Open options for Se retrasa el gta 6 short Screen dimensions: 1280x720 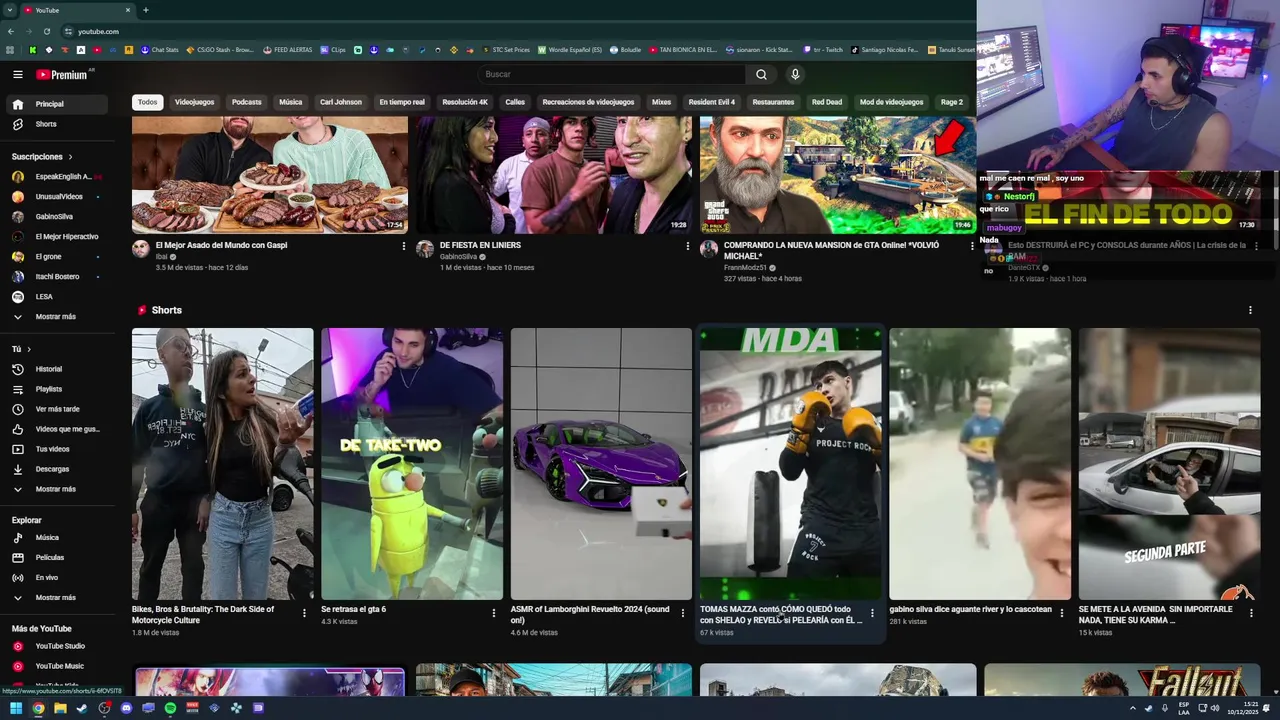[494, 613]
